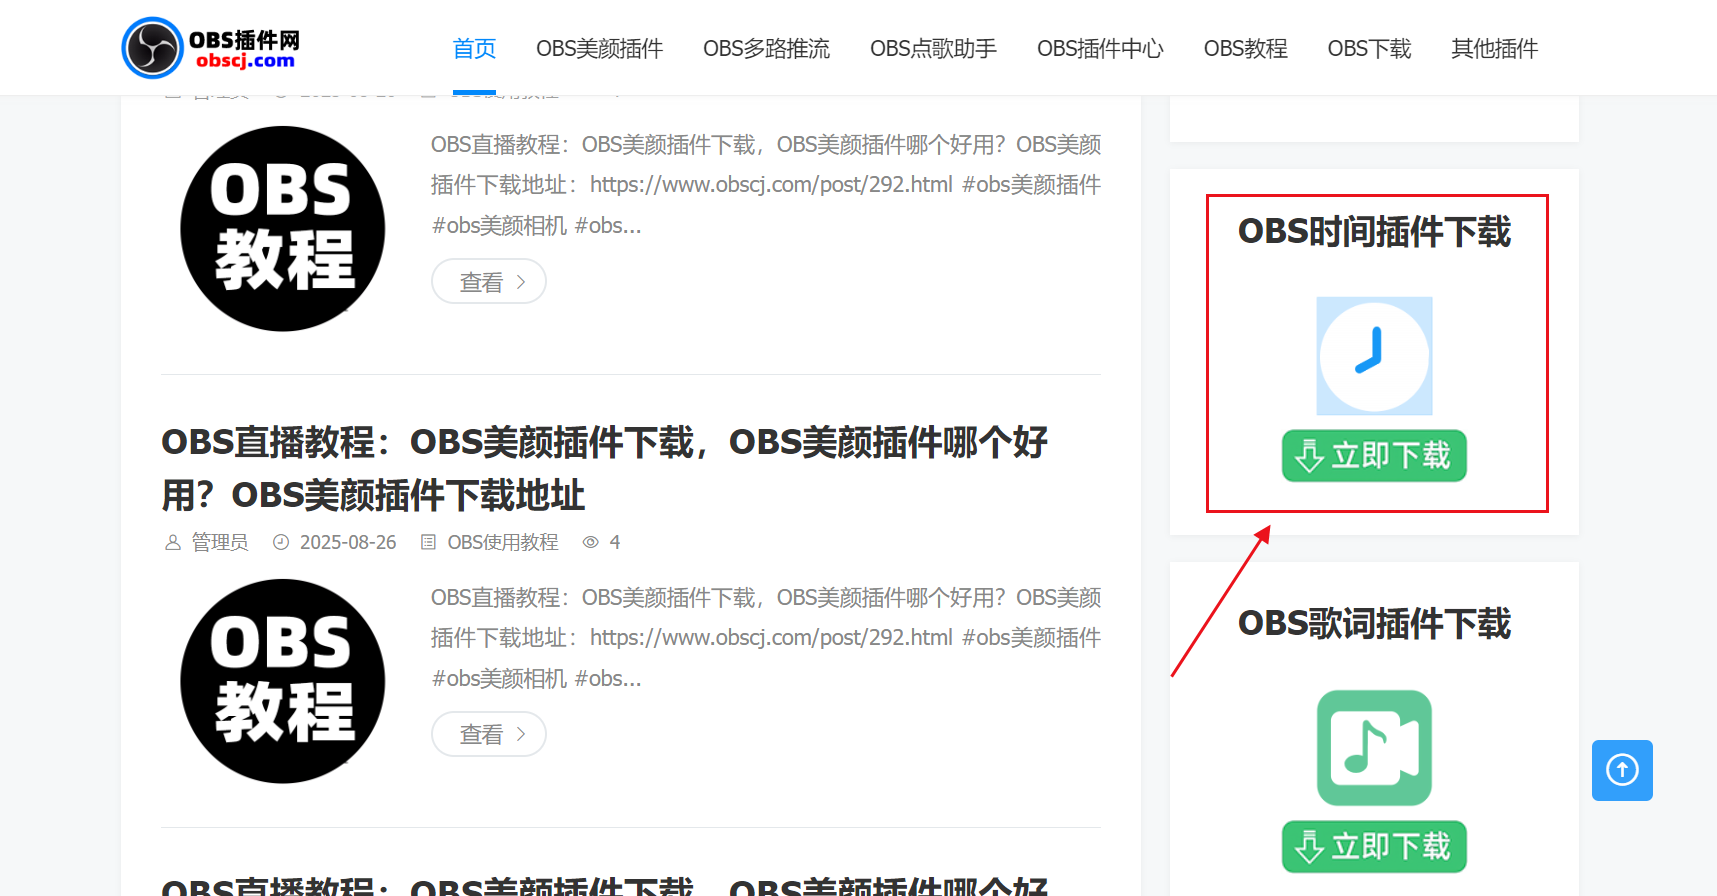Click 立即下载 under OBS时间插件下载
This screenshot has width=1717, height=896.
pyautogui.click(x=1374, y=456)
